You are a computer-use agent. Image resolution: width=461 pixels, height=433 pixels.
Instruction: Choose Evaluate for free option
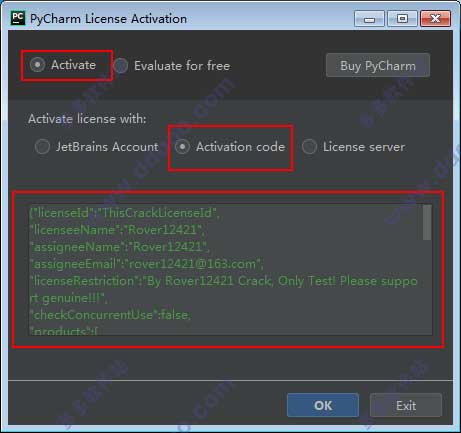click(121, 66)
